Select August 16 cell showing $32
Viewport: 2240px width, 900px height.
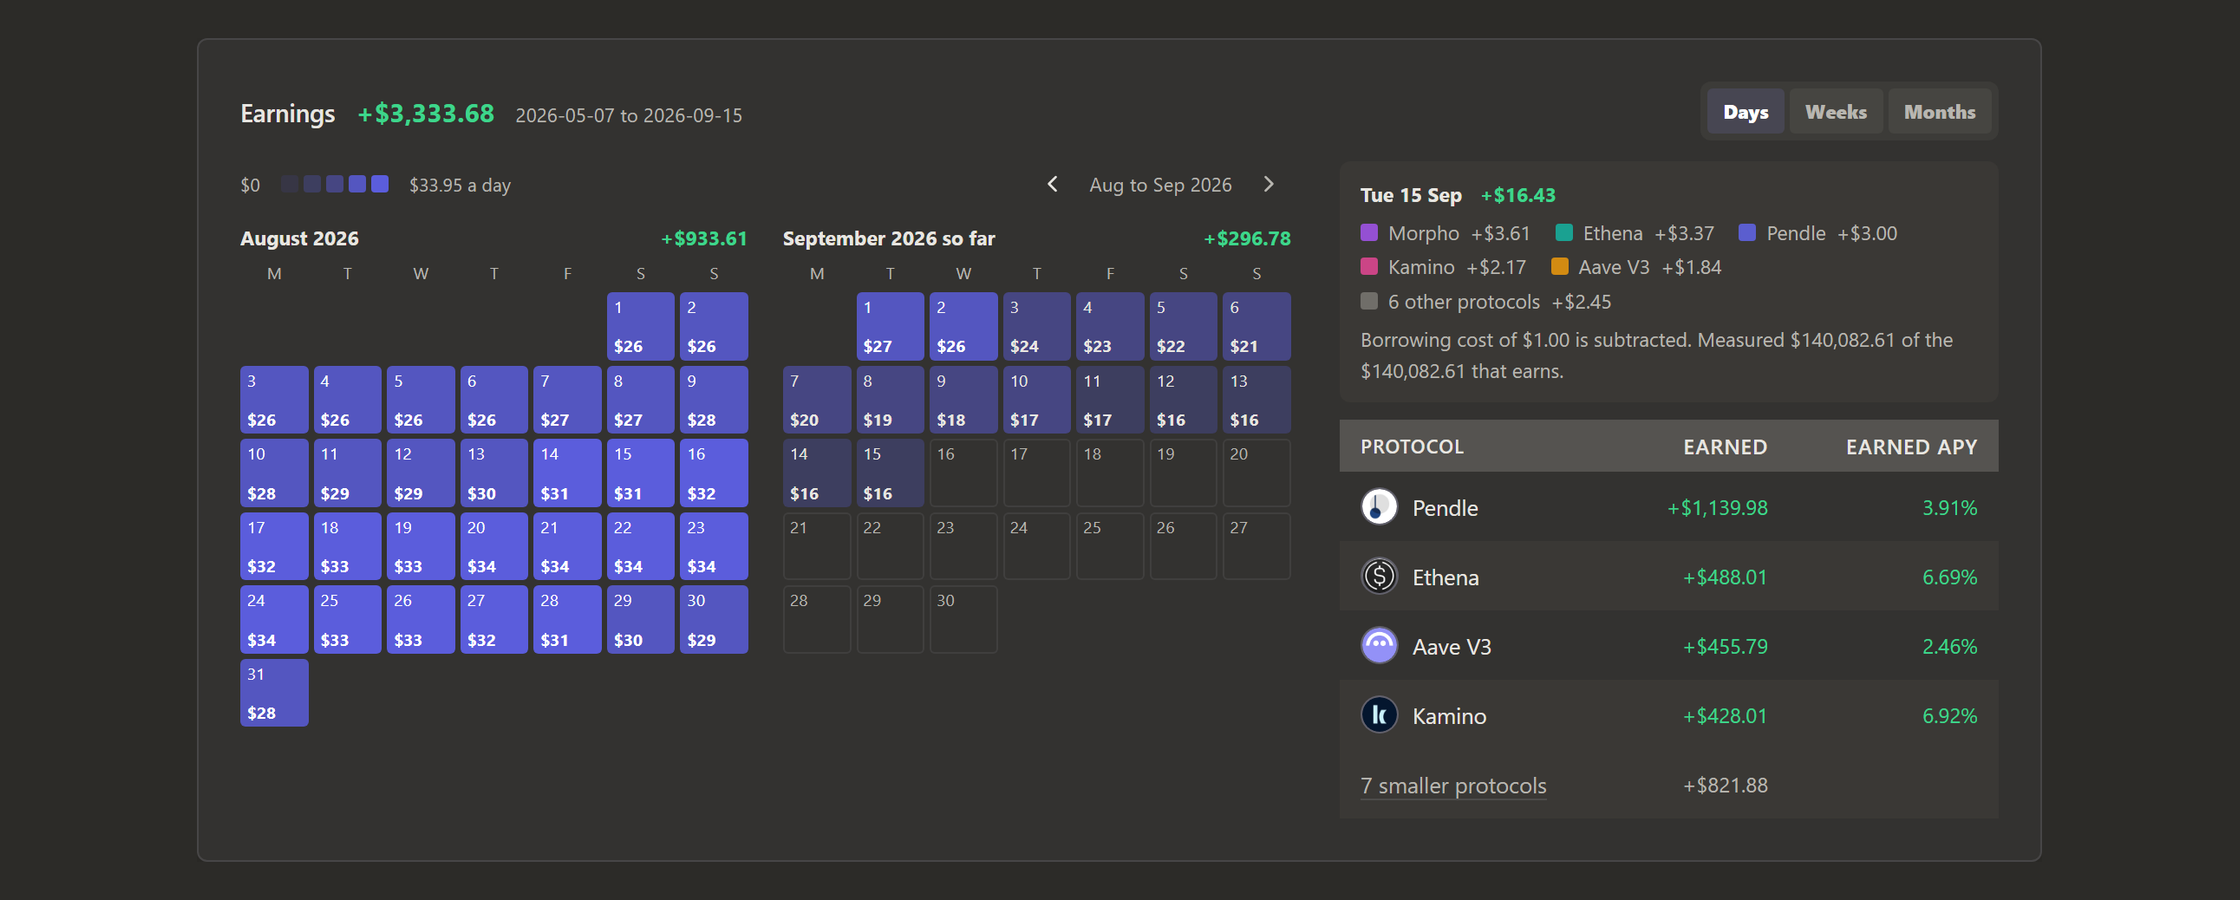click(x=714, y=473)
